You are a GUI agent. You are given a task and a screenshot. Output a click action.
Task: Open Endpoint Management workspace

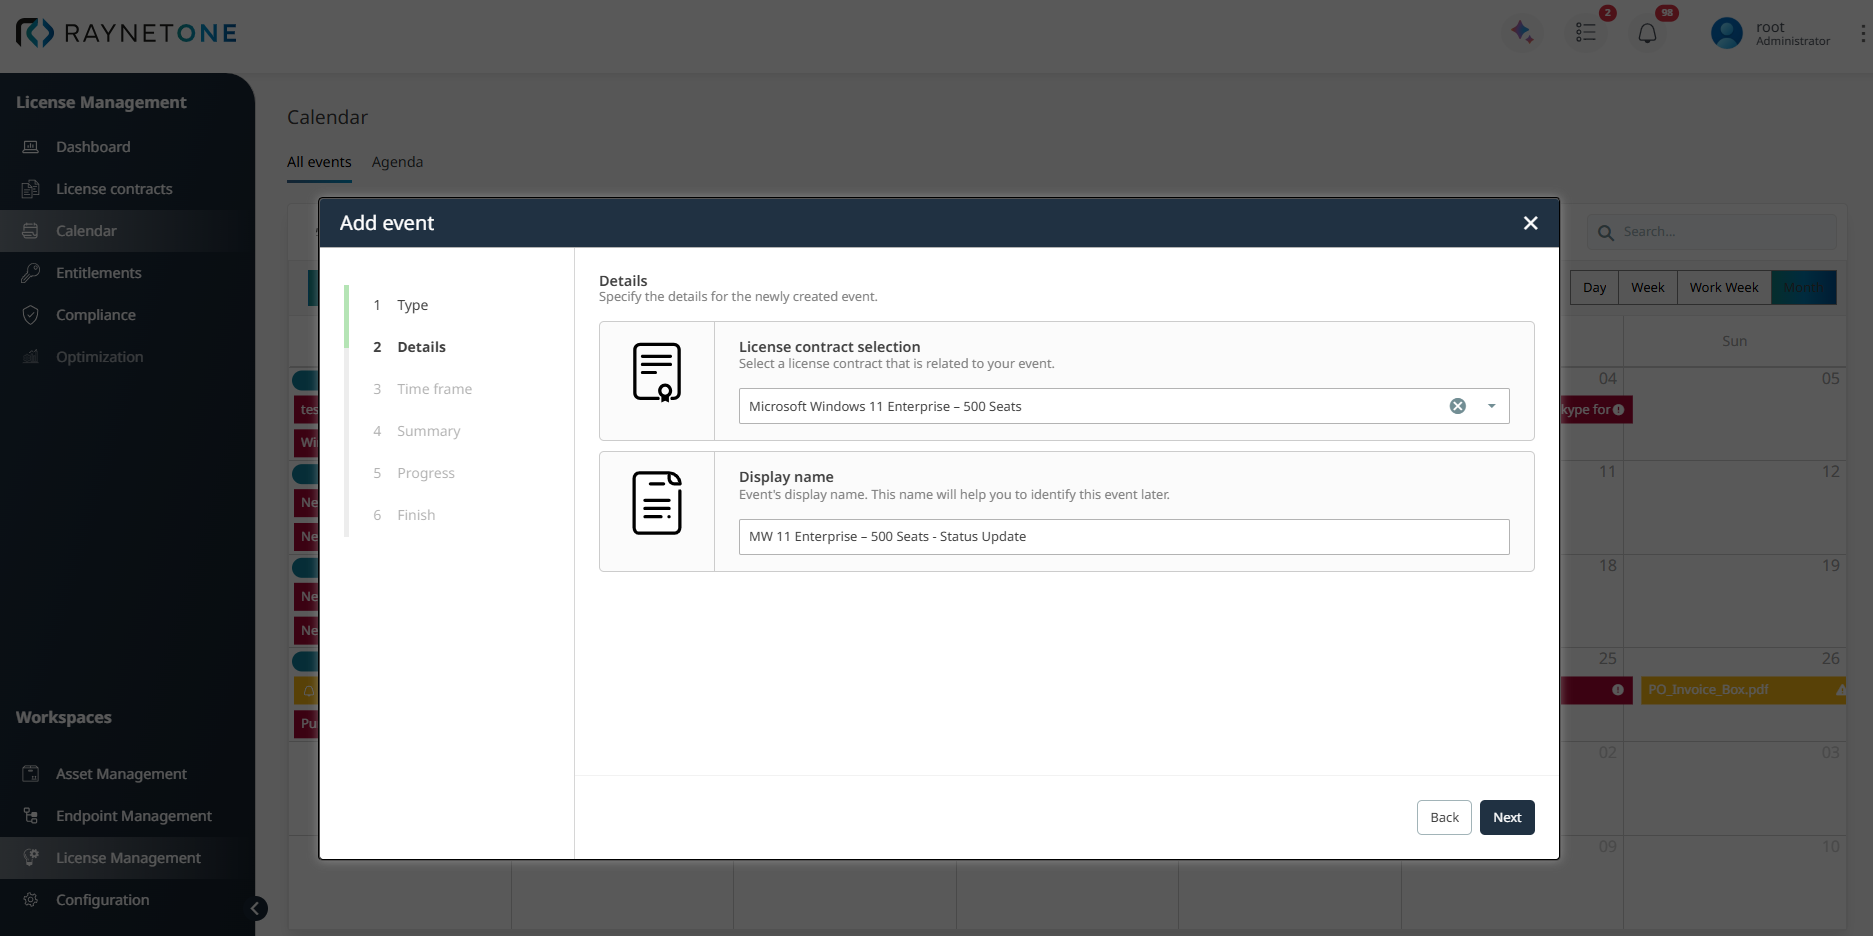tap(133, 816)
